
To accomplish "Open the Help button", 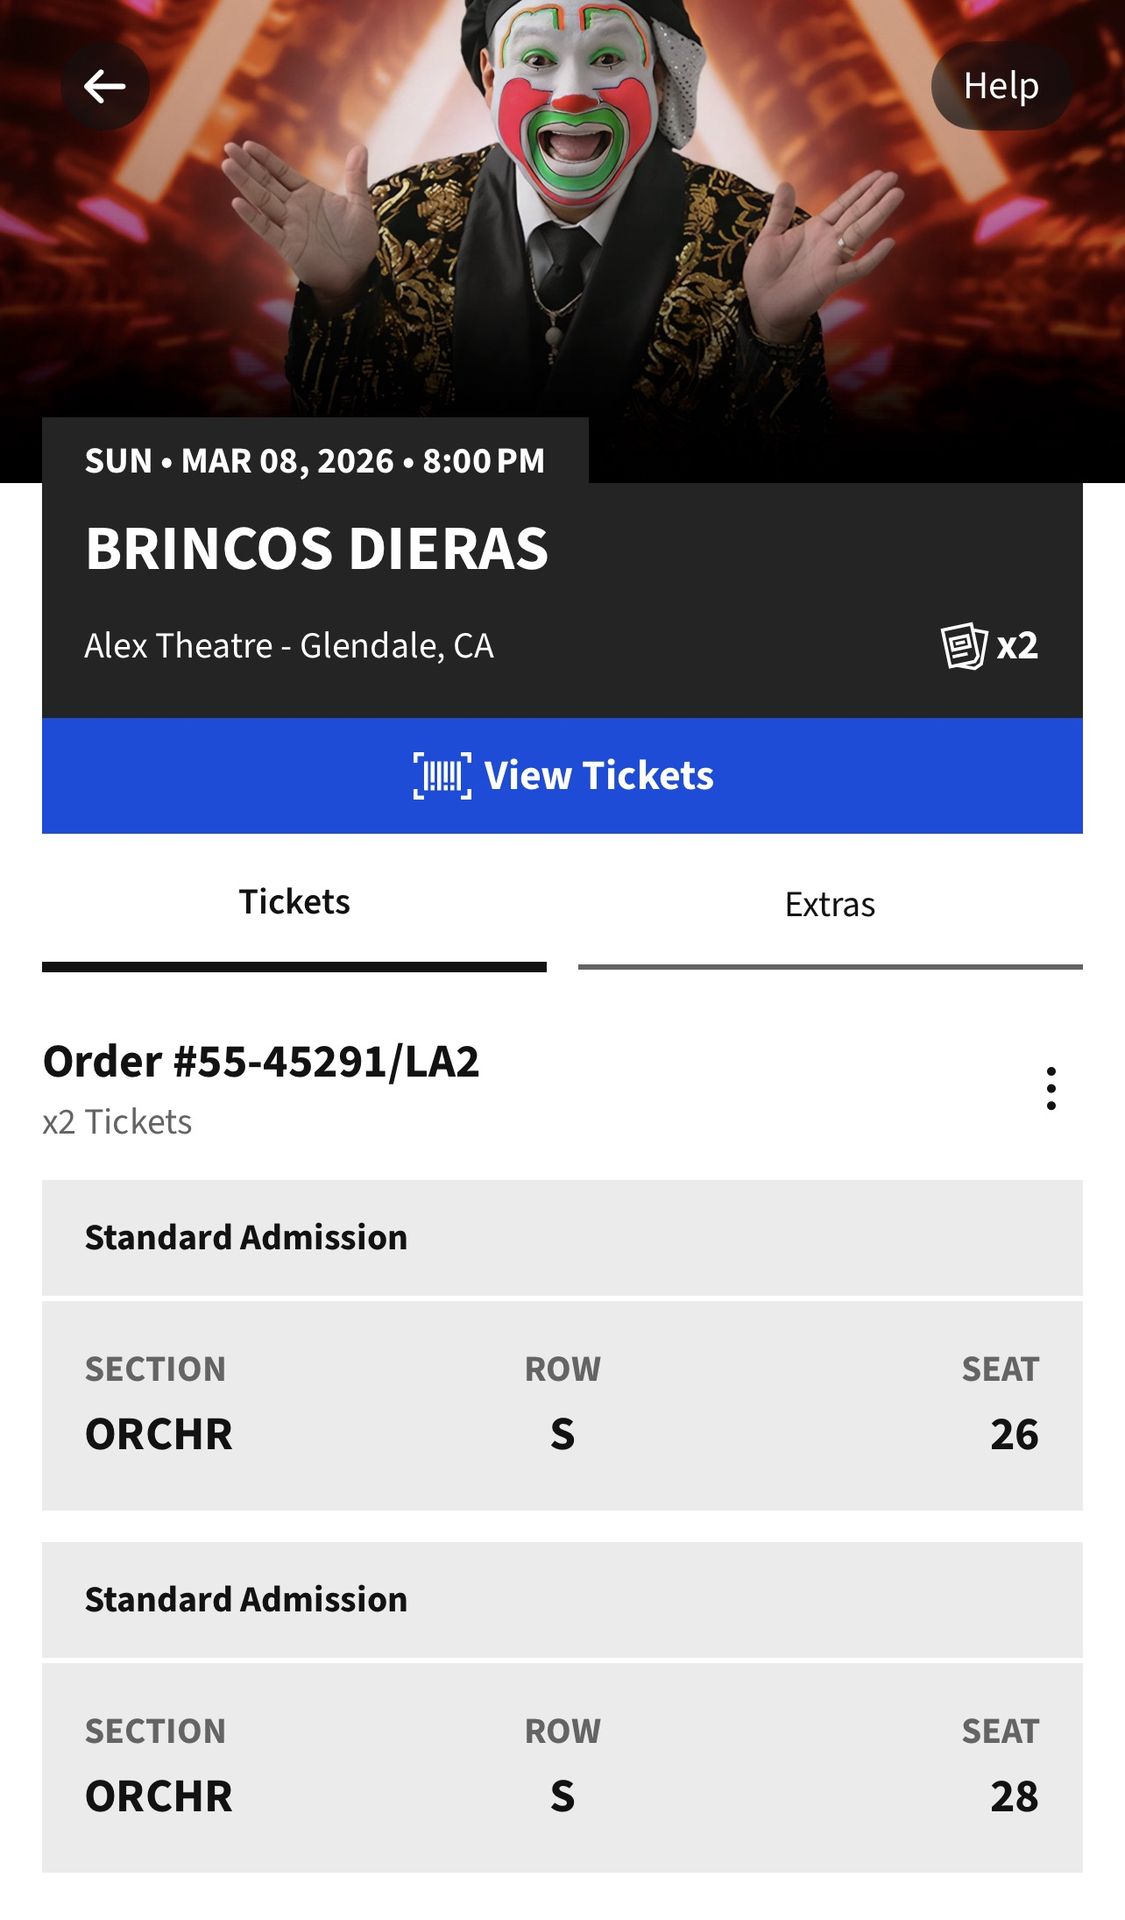I will point(1001,86).
